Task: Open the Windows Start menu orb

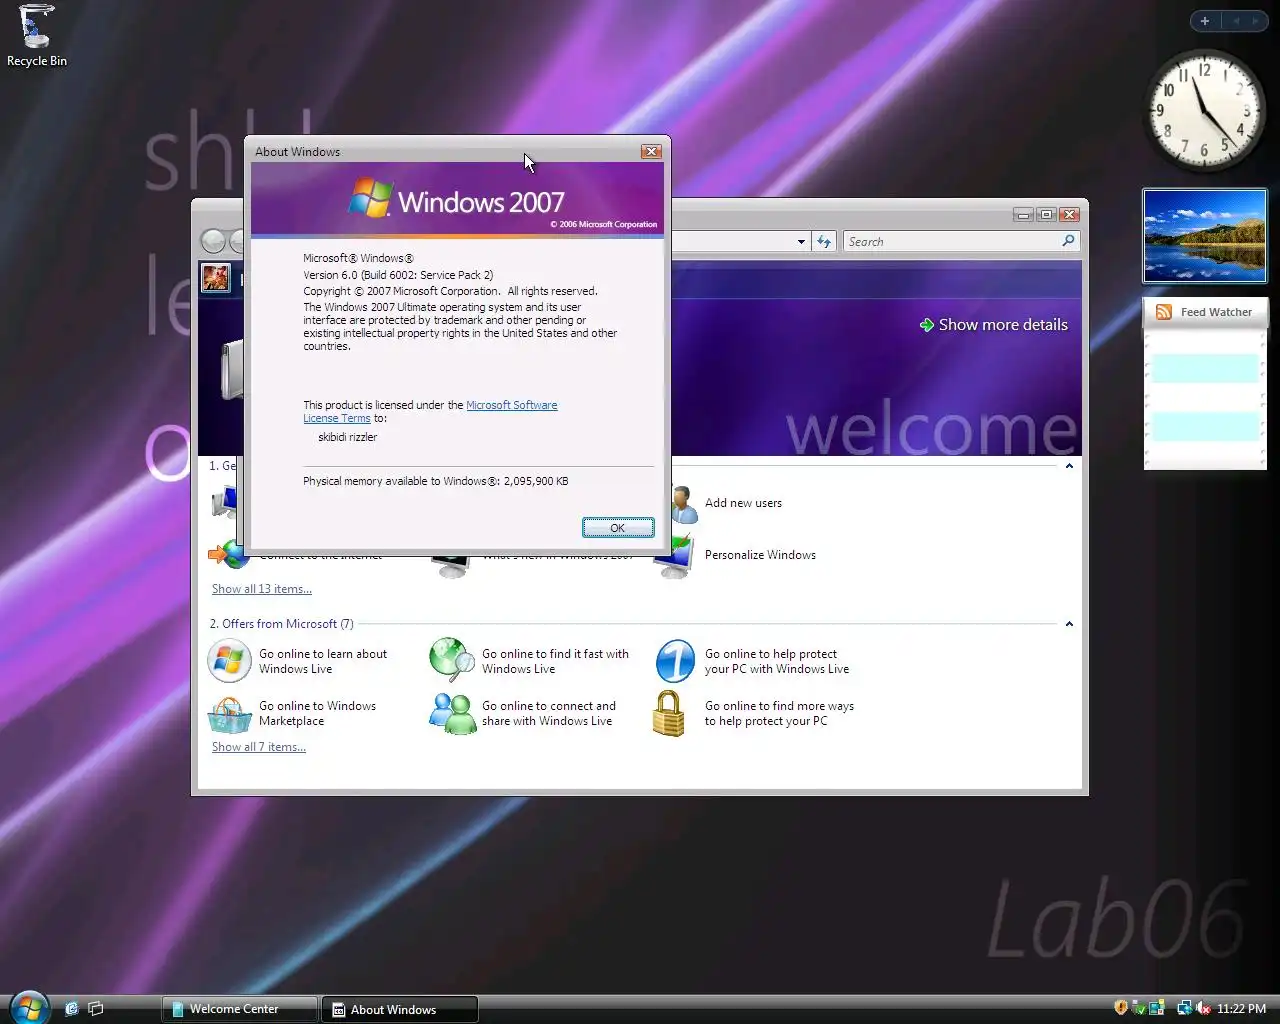Action: (x=29, y=1007)
